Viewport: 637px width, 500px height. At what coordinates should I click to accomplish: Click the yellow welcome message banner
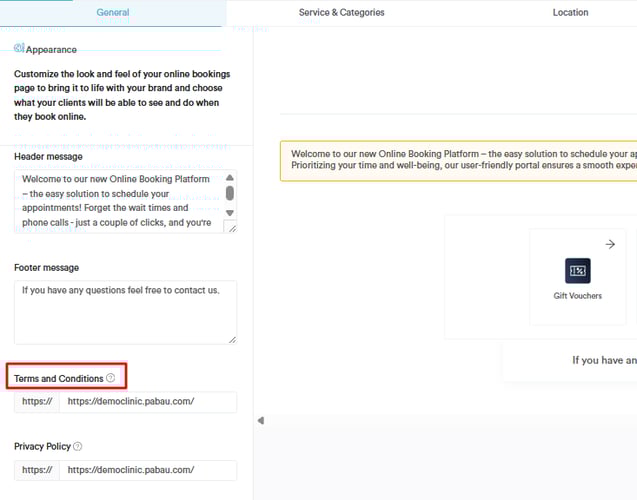click(x=460, y=160)
